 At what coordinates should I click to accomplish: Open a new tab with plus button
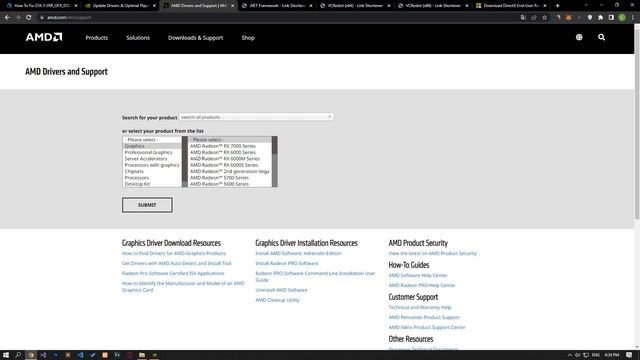pyautogui.click(x=558, y=6)
